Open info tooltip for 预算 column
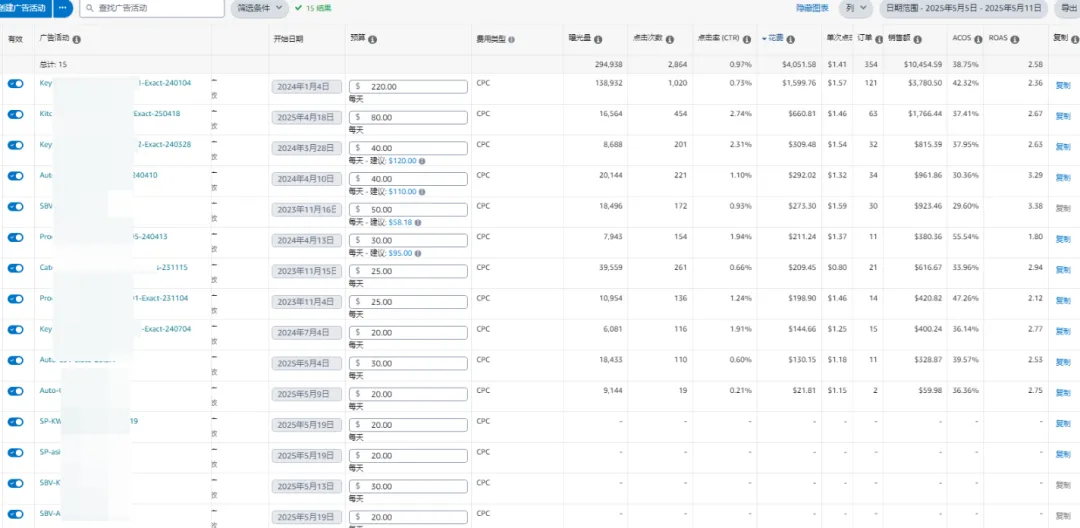Screen dimensions: 1080x528 [x=372, y=40]
